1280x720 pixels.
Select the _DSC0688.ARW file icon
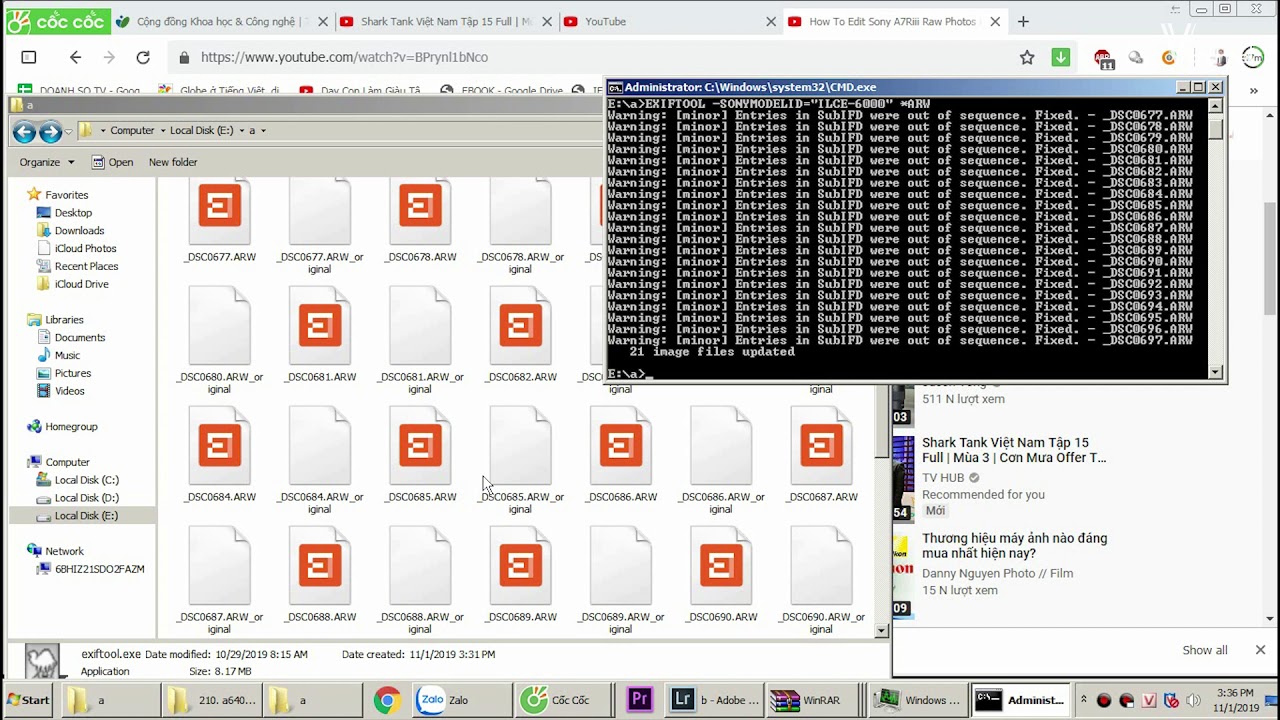pyautogui.click(x=320, y=567)
